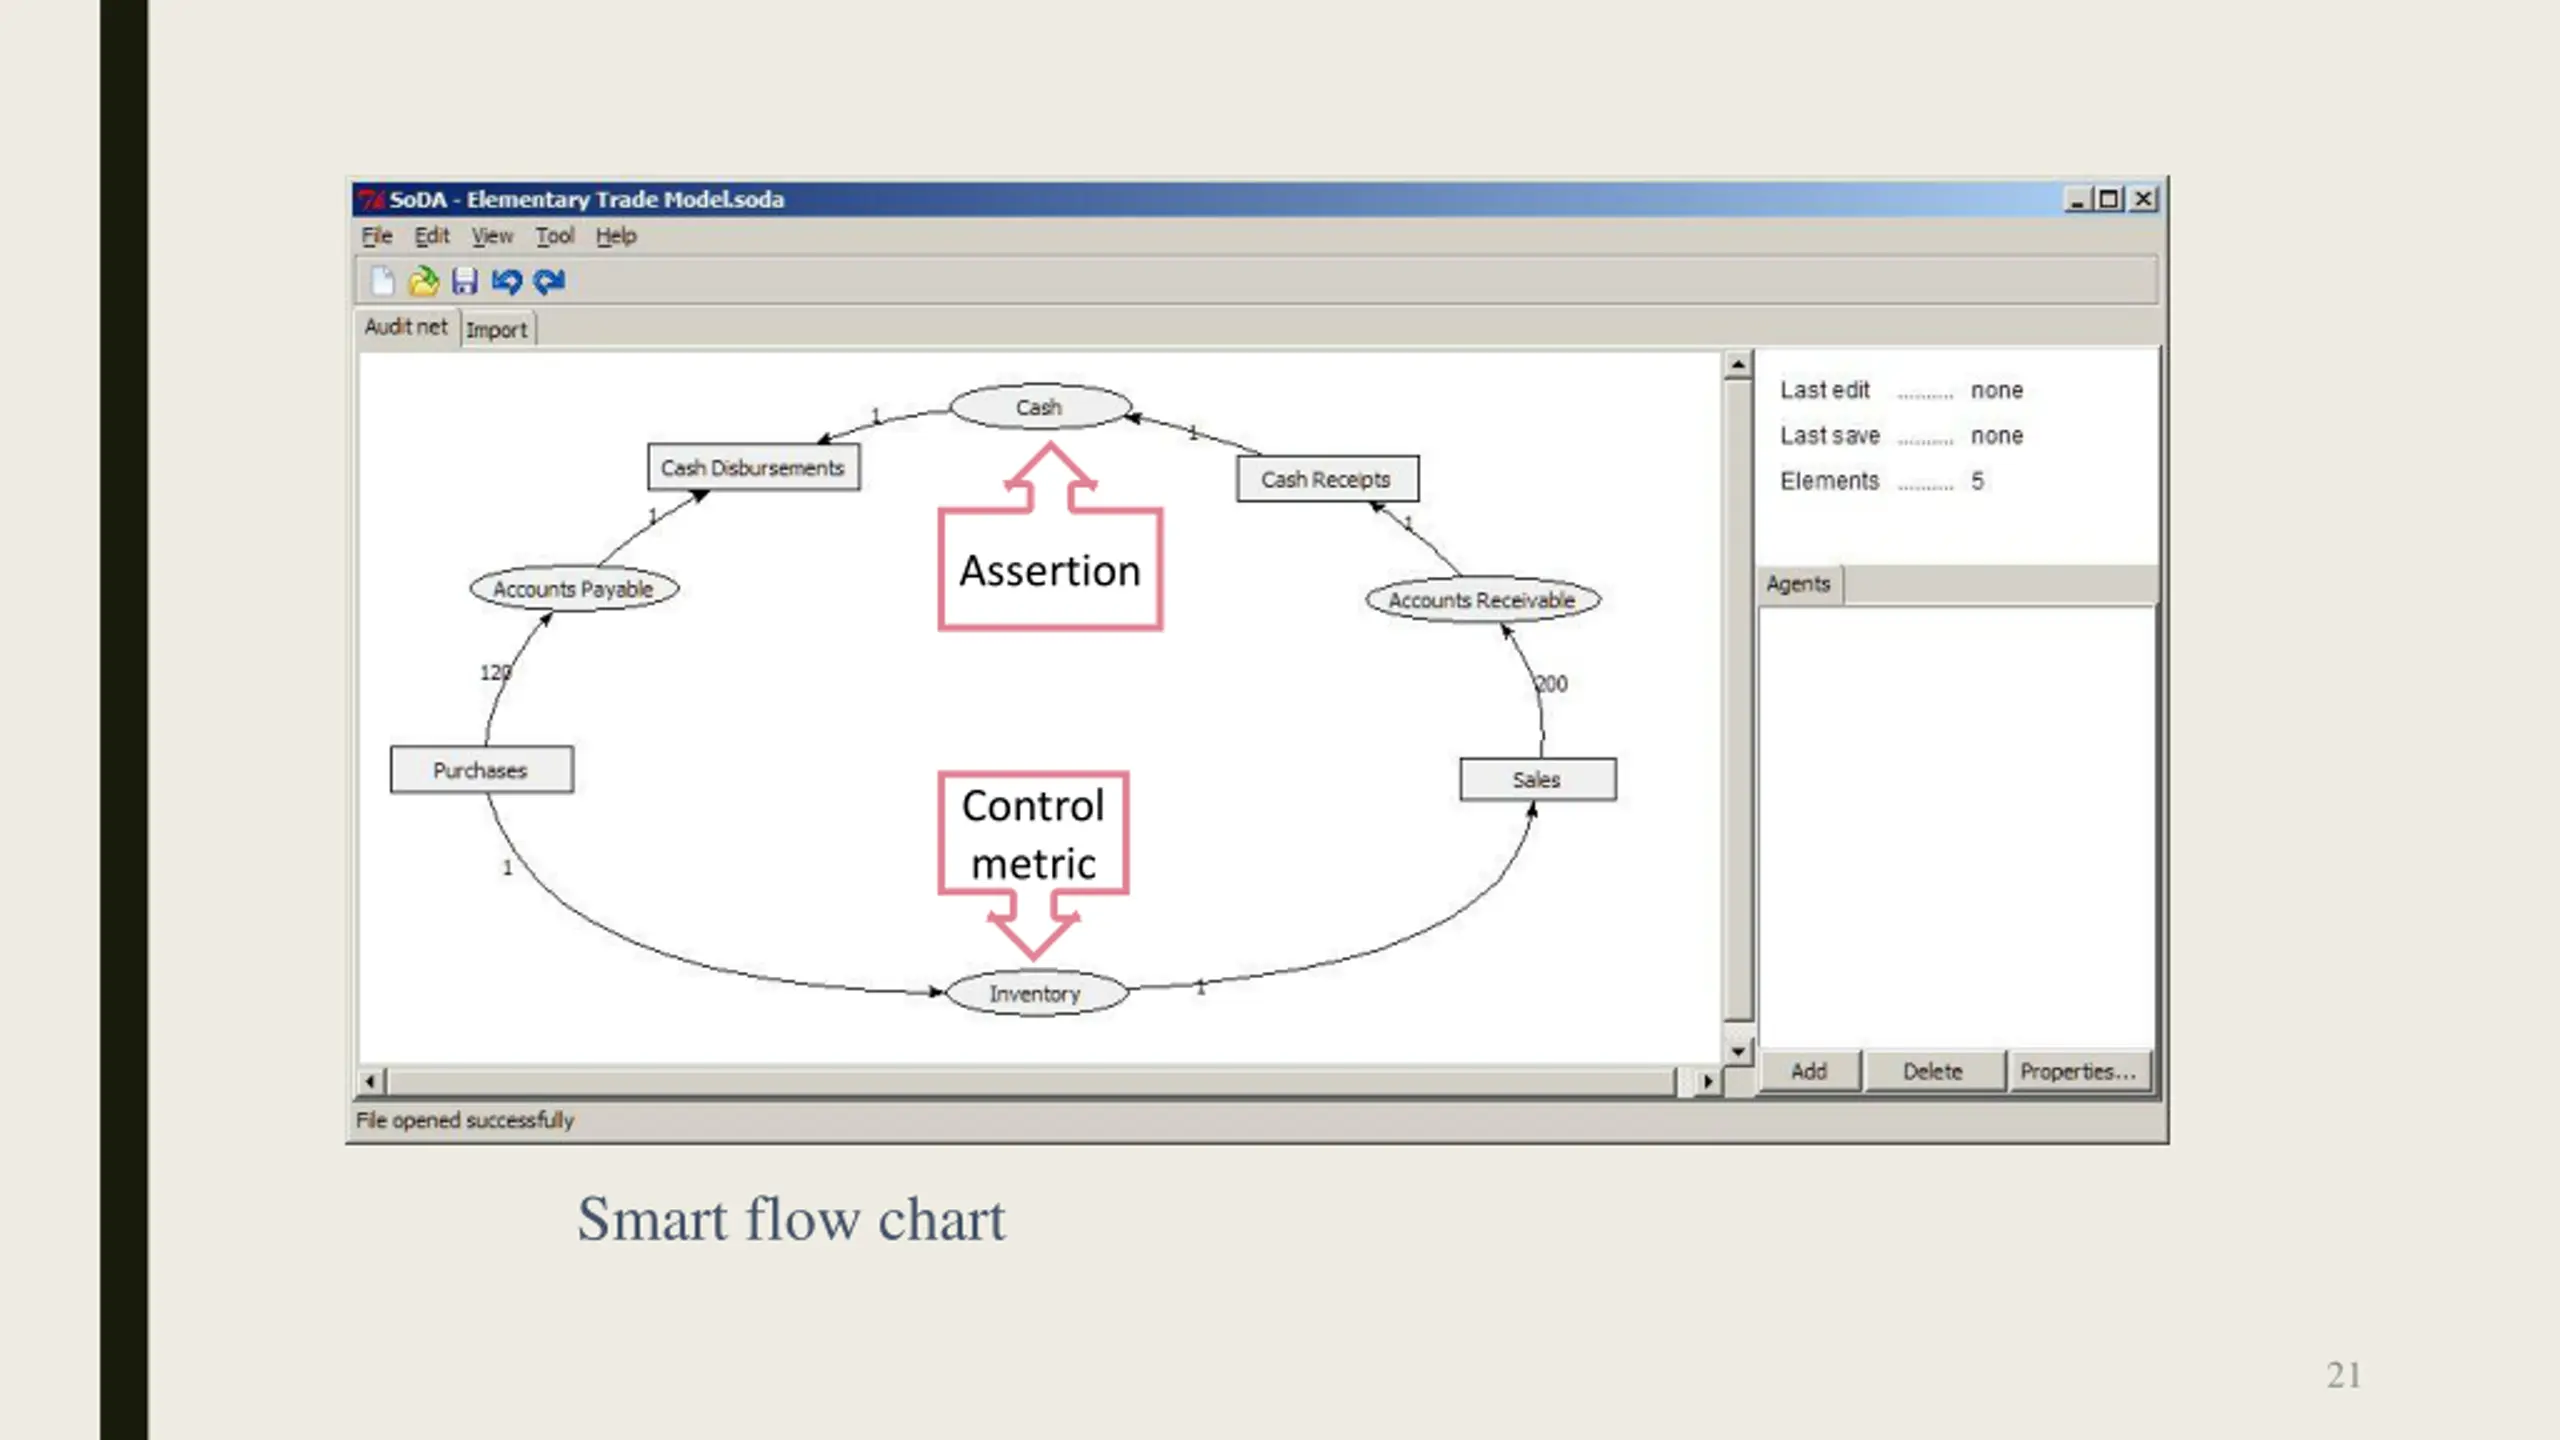This screenshot has width=2560, height=1440.
Task: Open the File menu
Action: (377, 236)
